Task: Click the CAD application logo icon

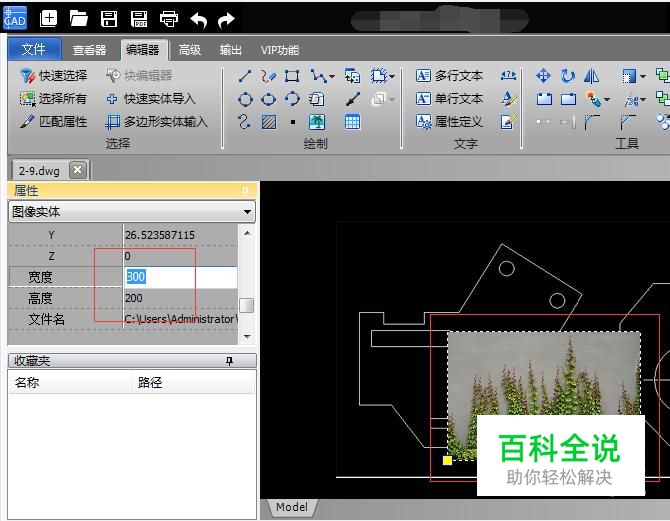Action: coord(15,19)
